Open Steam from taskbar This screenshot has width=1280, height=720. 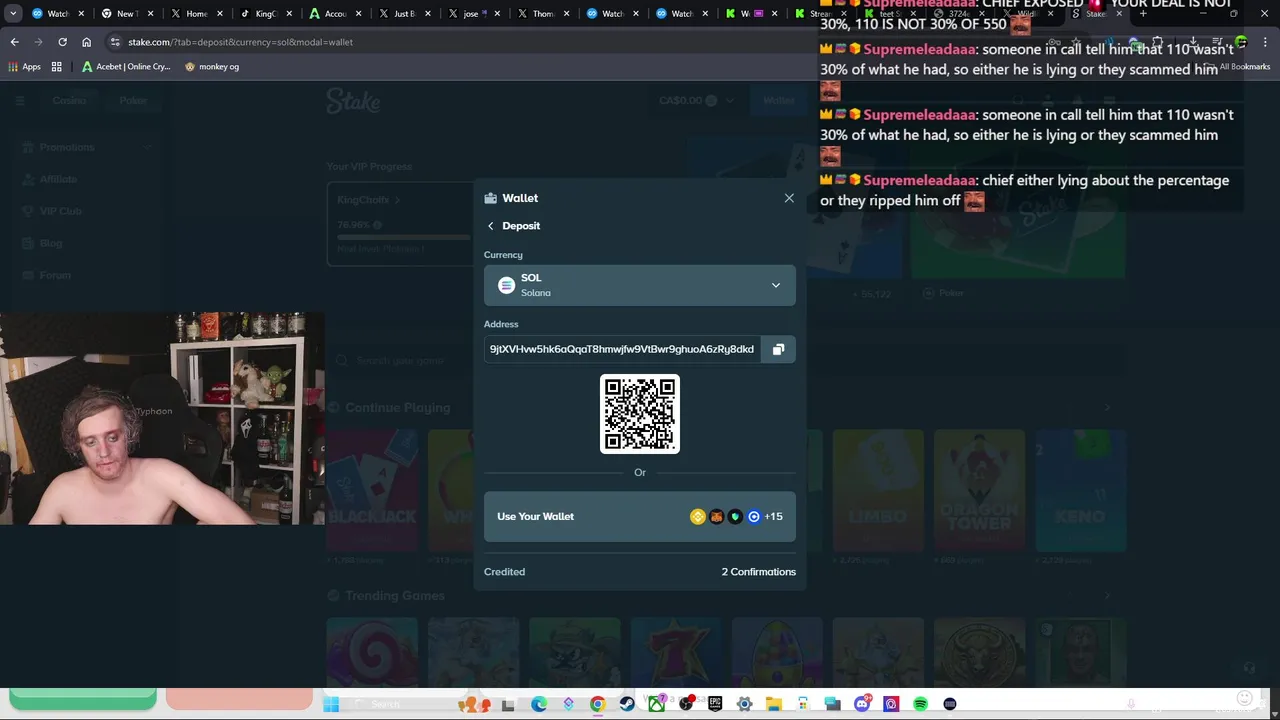coord(627,704)
